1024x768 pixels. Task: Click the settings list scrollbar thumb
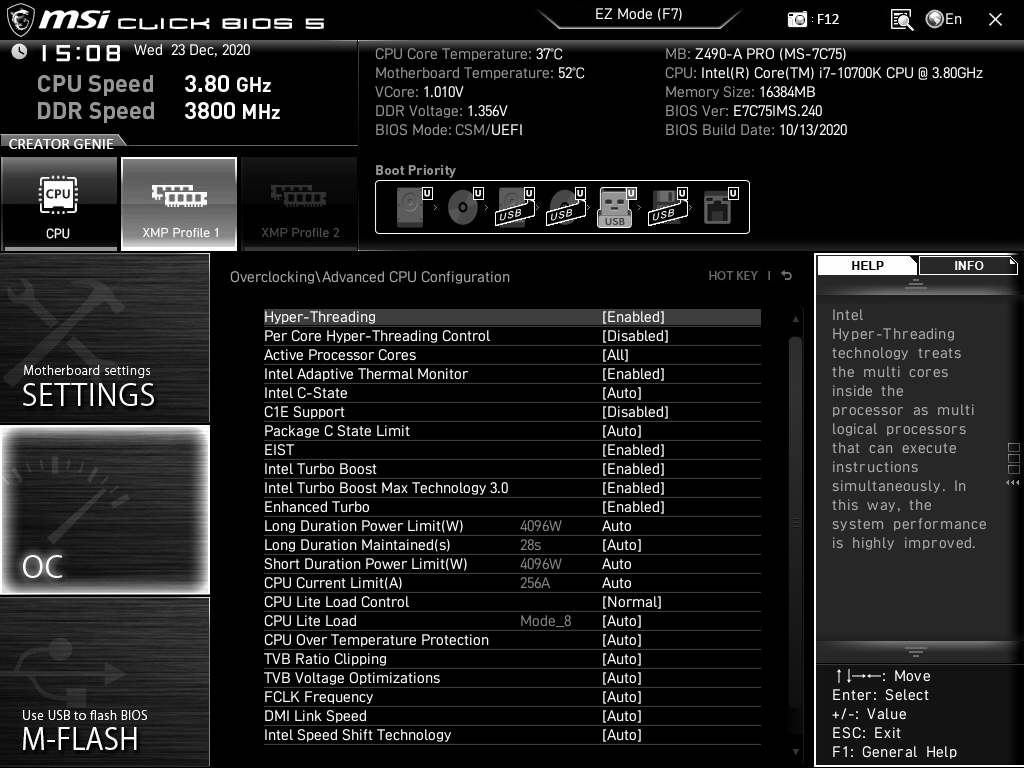point(795,522)
